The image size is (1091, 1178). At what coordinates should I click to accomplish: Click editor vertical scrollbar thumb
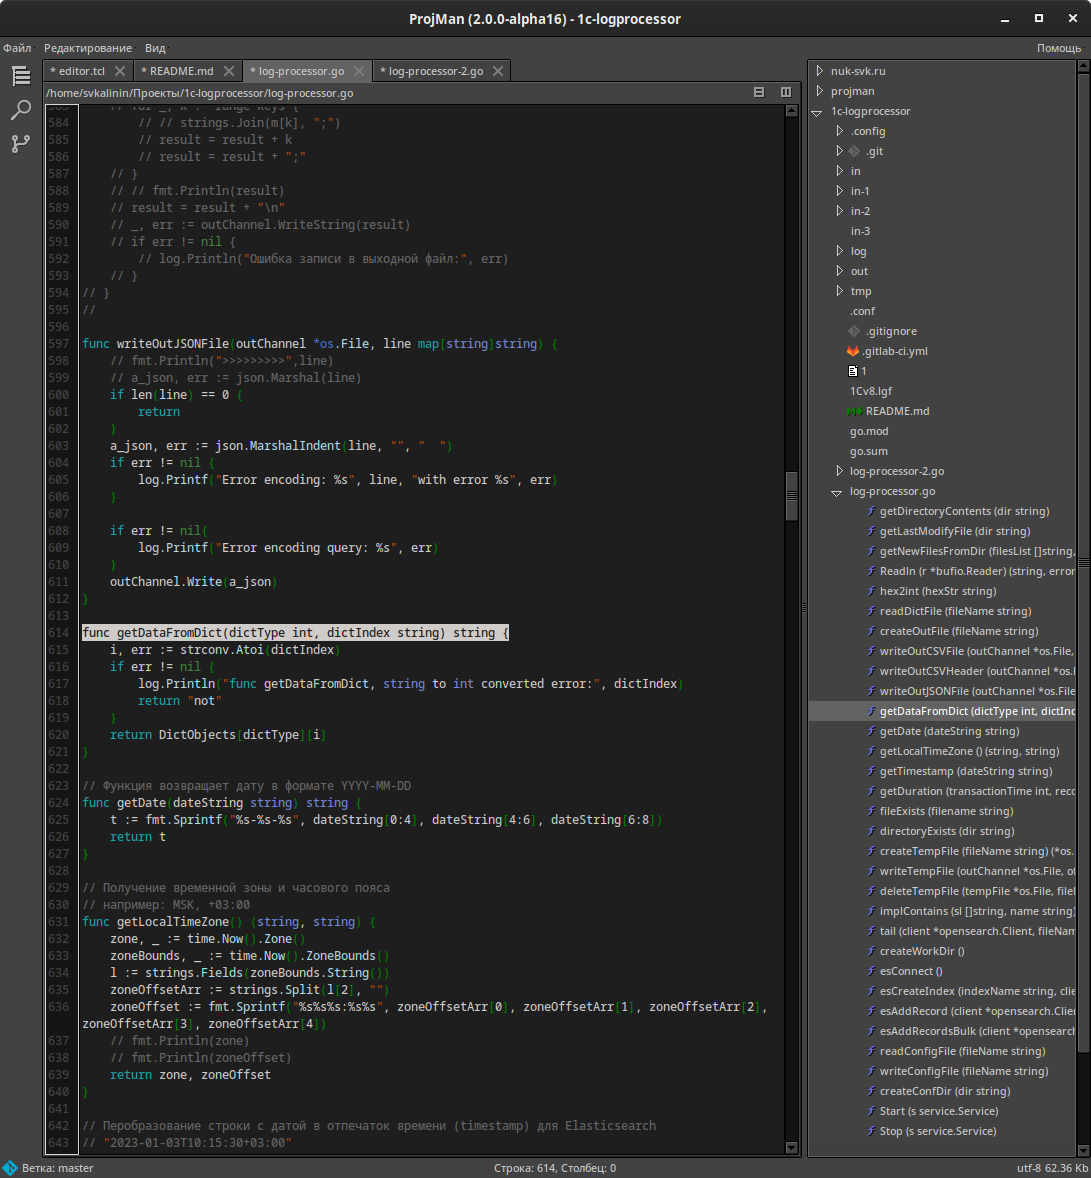(x=791, y=496)
